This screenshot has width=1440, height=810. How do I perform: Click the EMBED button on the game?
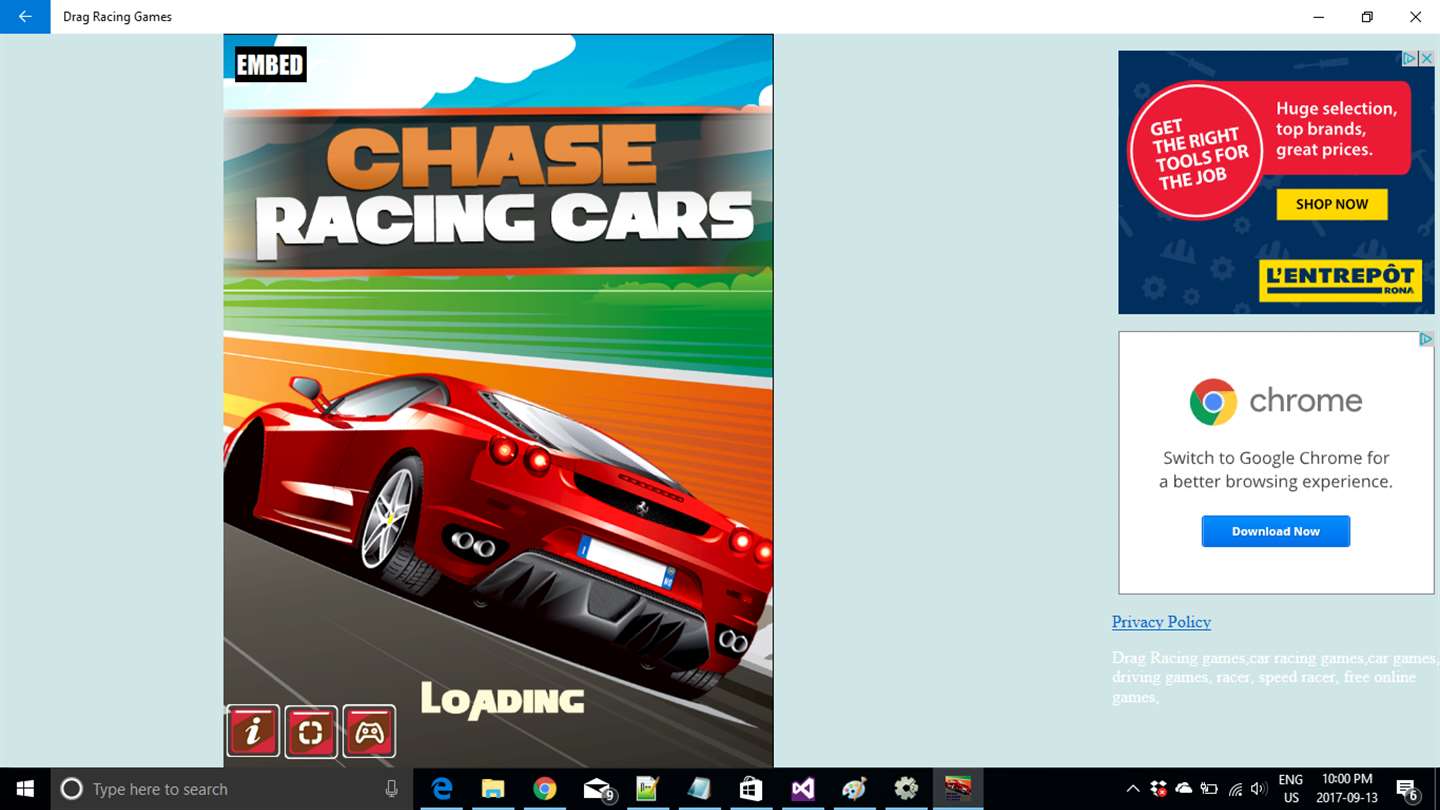[270, 65]
